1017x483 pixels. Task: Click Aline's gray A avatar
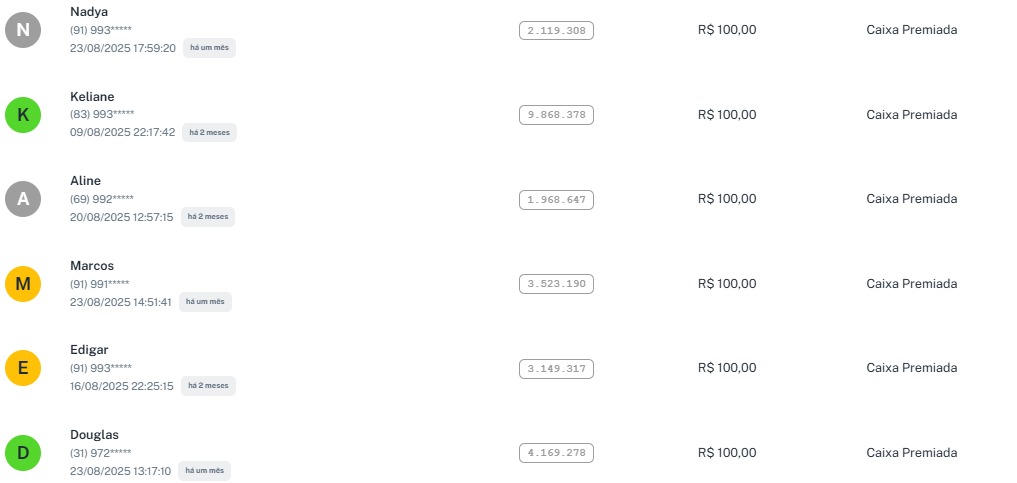[x=23, y=199]
